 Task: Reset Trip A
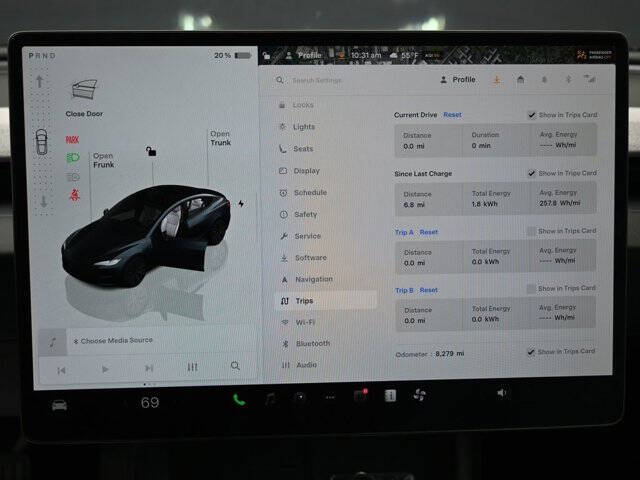[429, 232]
